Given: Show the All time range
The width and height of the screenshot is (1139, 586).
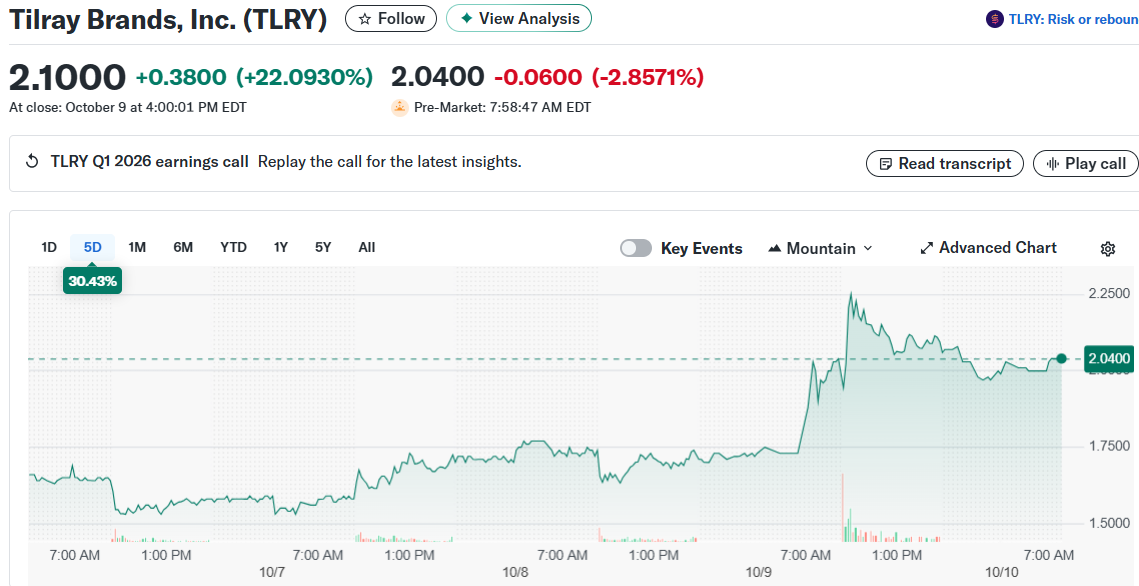Looking at the screenshot, I should [x=367, y=247].
